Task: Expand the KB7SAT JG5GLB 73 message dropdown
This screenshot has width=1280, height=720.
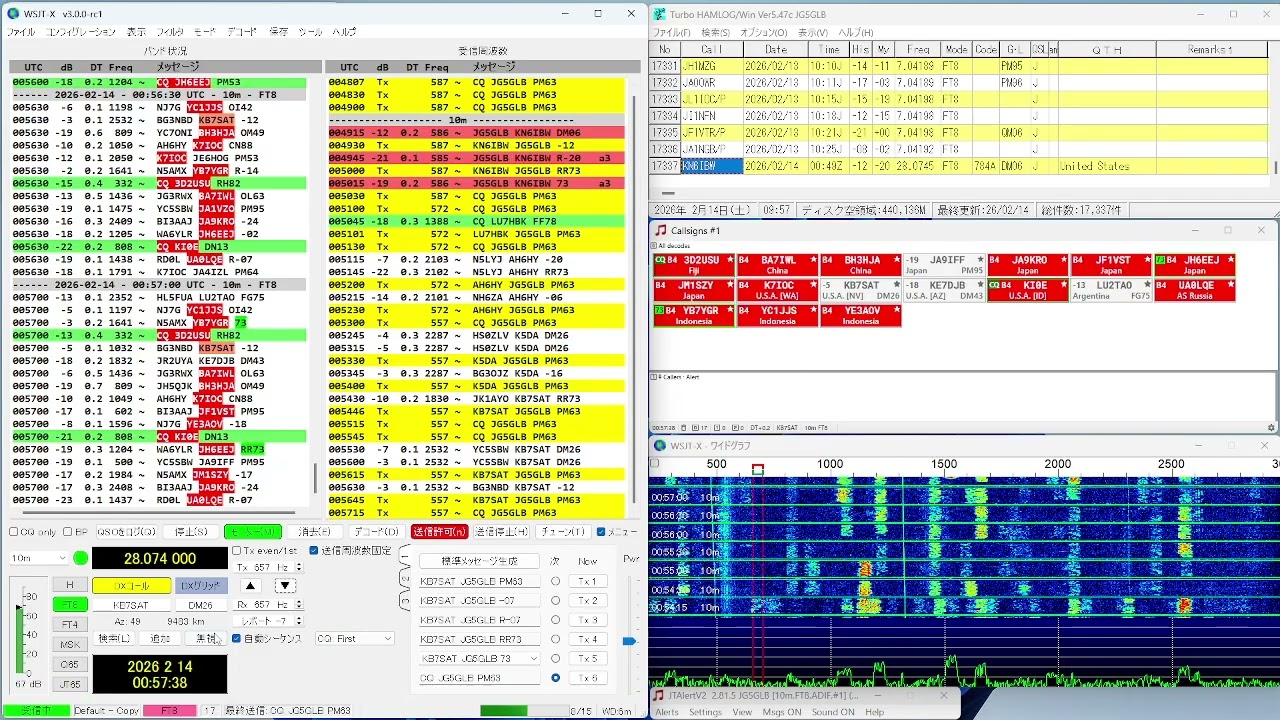Action: coord(533,659)
